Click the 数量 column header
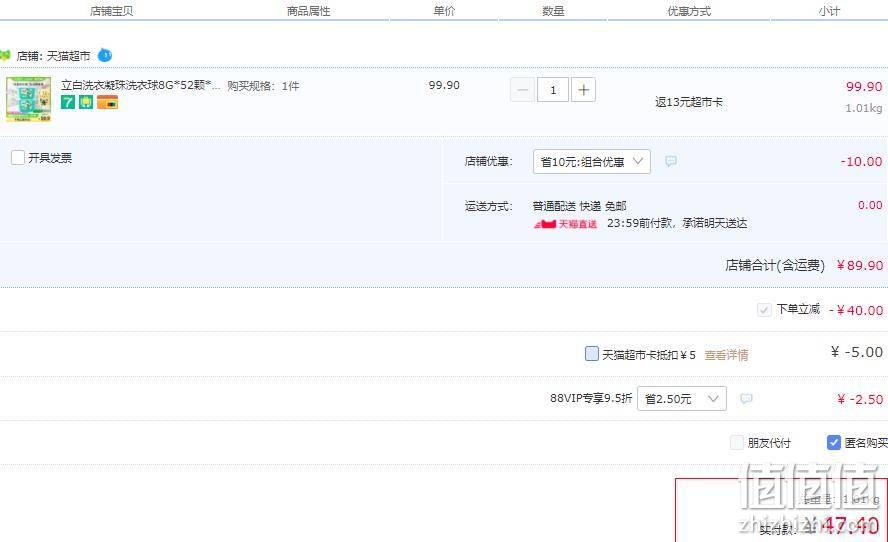This screenshot has width=888, height=542. [553, 11]
